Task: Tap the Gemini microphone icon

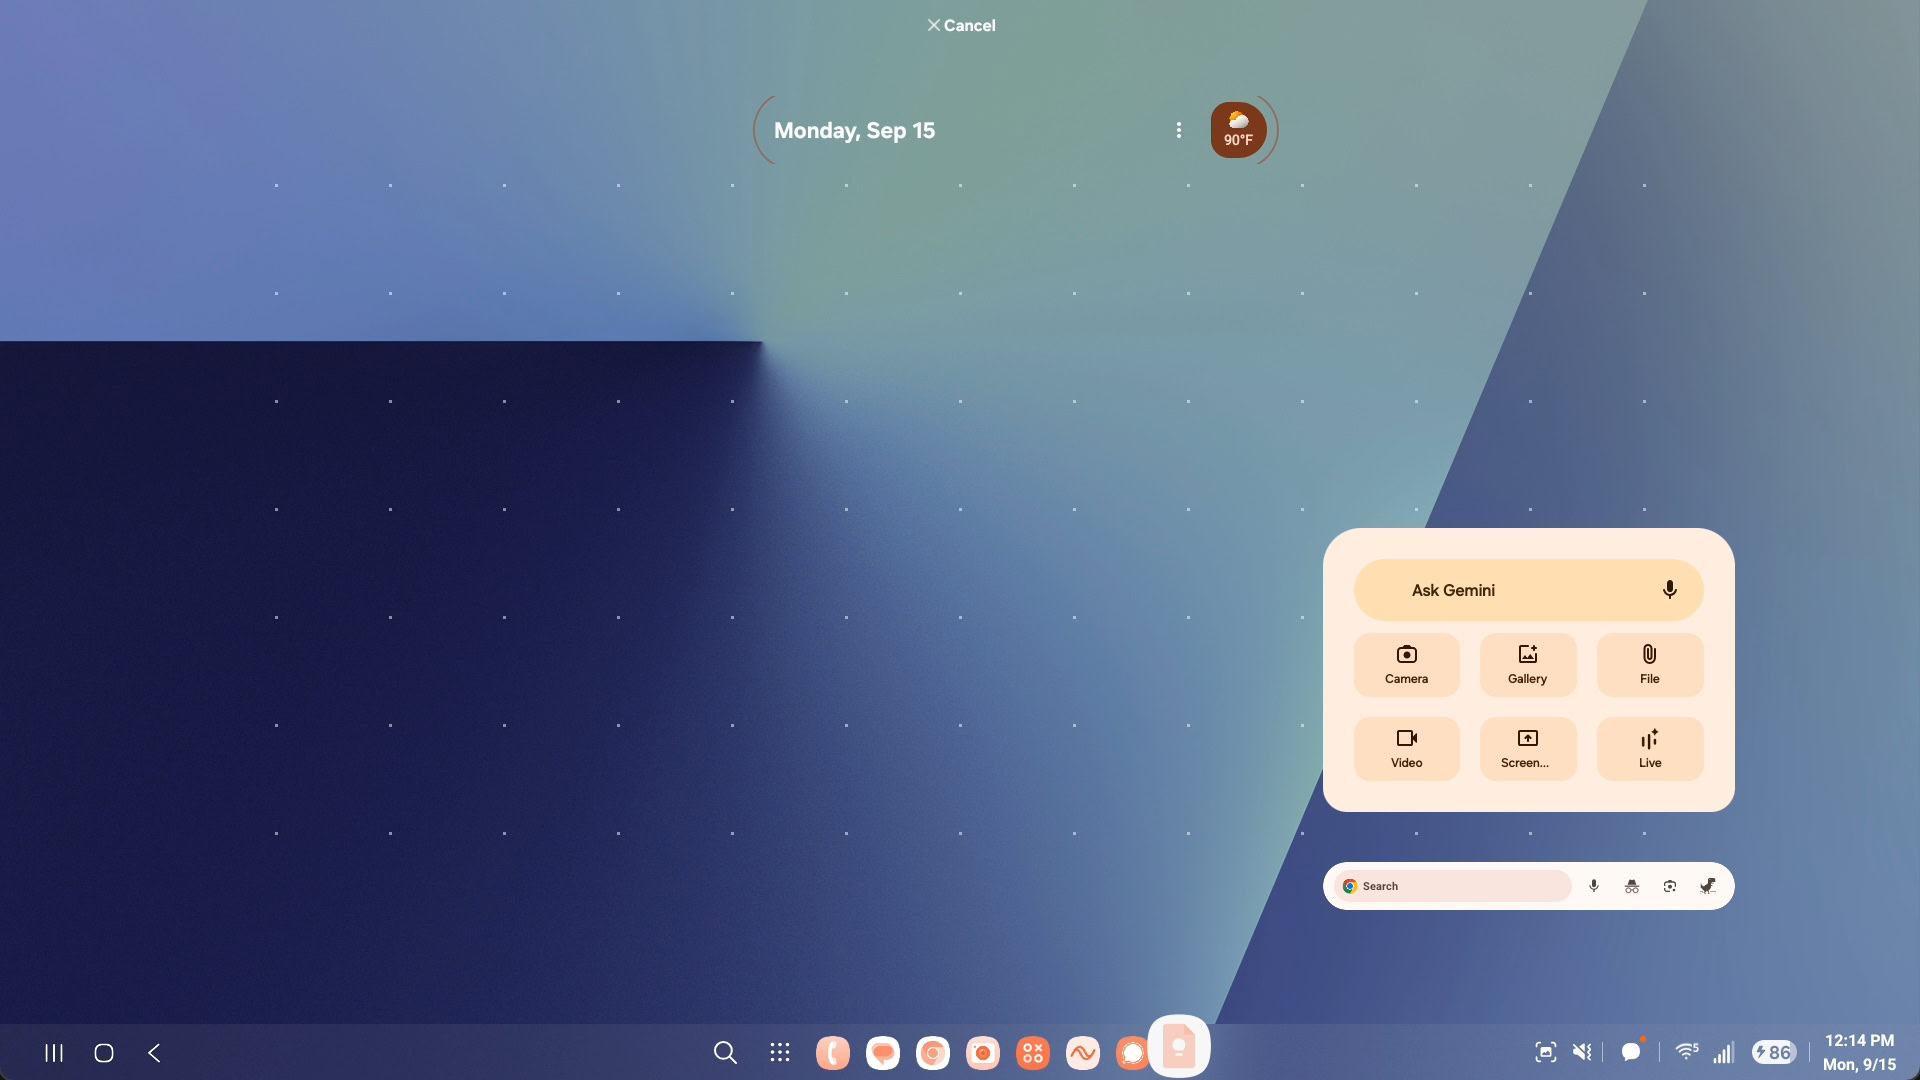Action: coord(1669,590)
